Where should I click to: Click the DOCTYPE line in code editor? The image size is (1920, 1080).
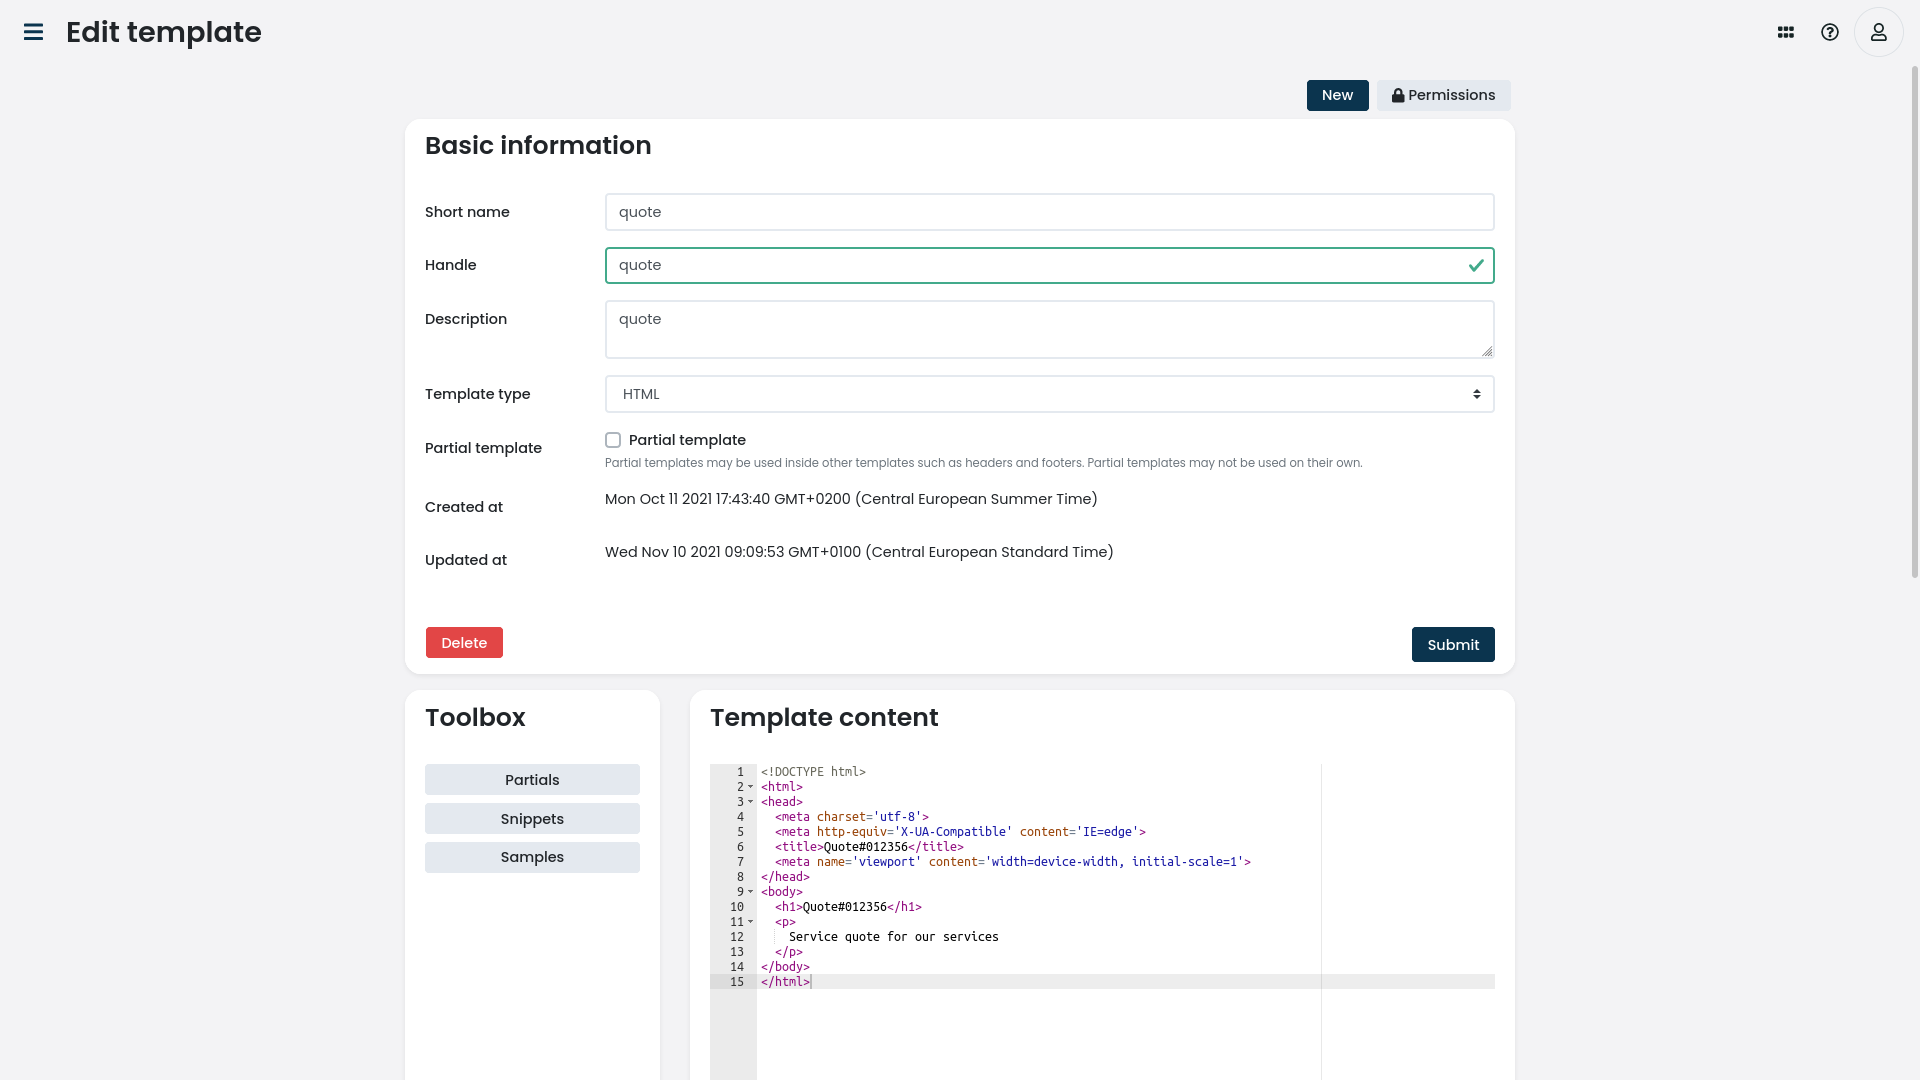click(x=813, y=772)
